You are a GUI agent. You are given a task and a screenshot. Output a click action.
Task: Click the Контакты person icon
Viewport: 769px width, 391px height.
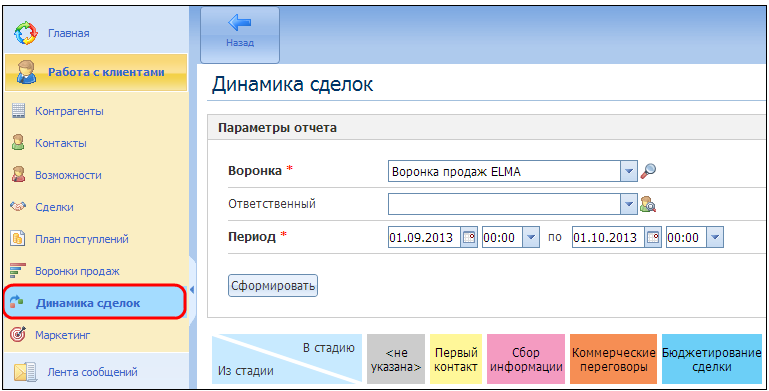19,143
